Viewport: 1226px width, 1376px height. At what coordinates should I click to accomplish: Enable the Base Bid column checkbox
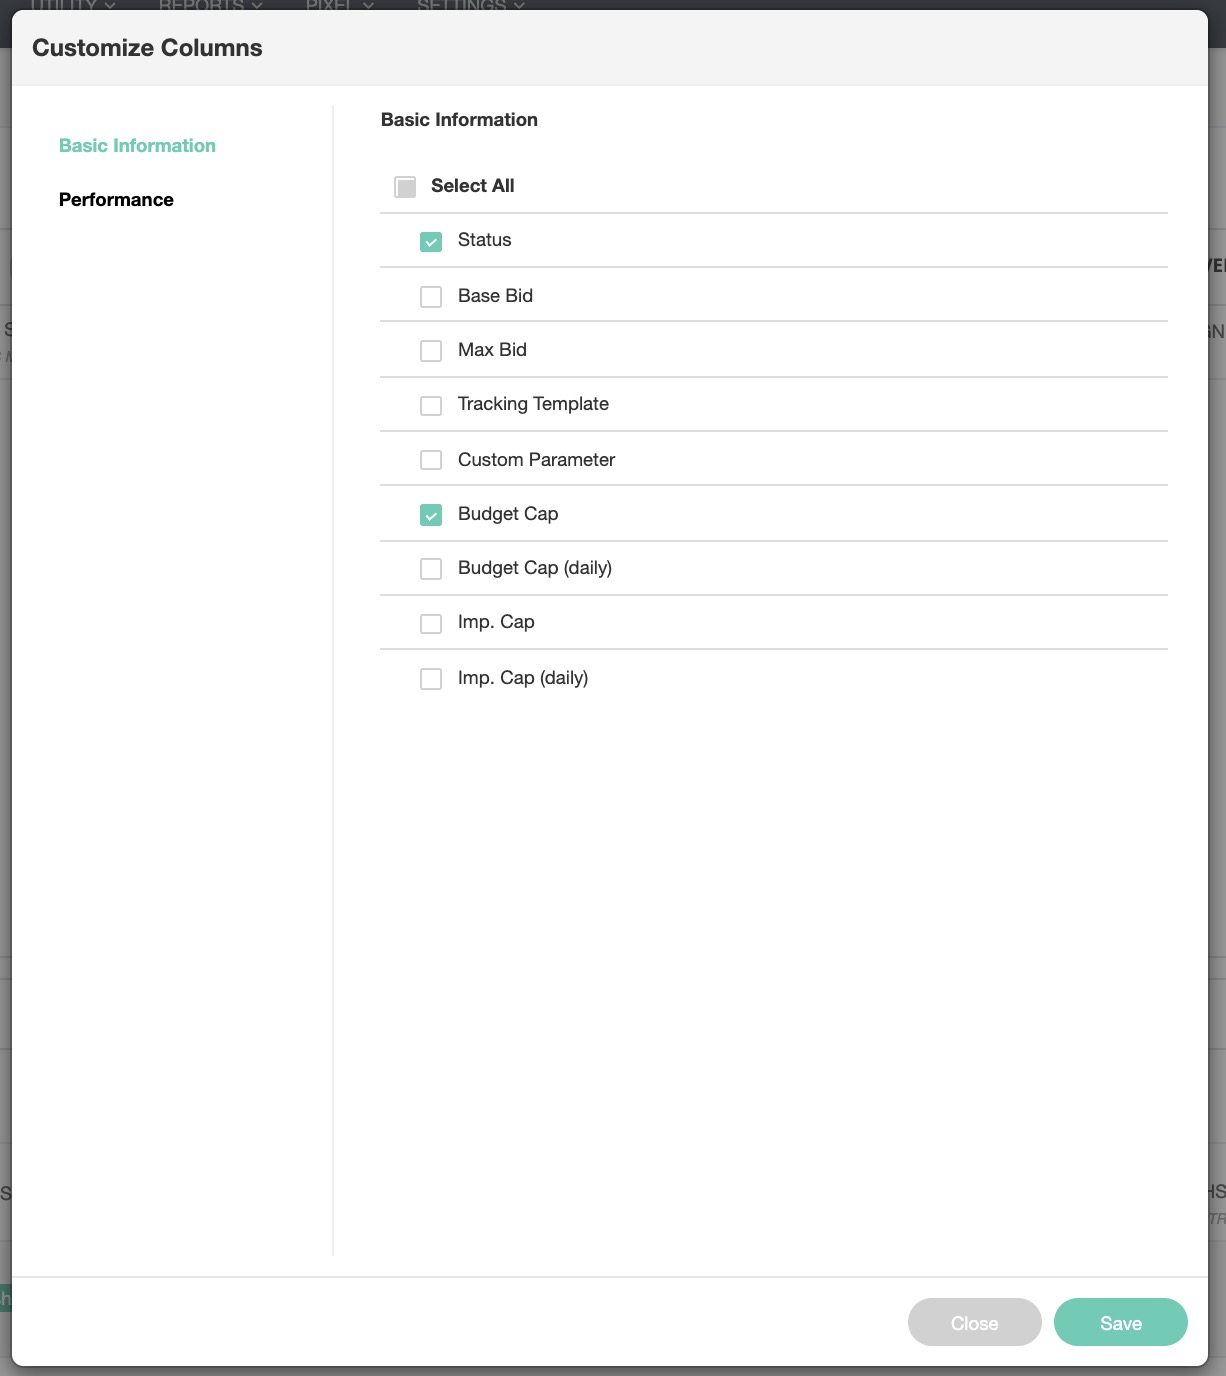(x=431, y=297)
